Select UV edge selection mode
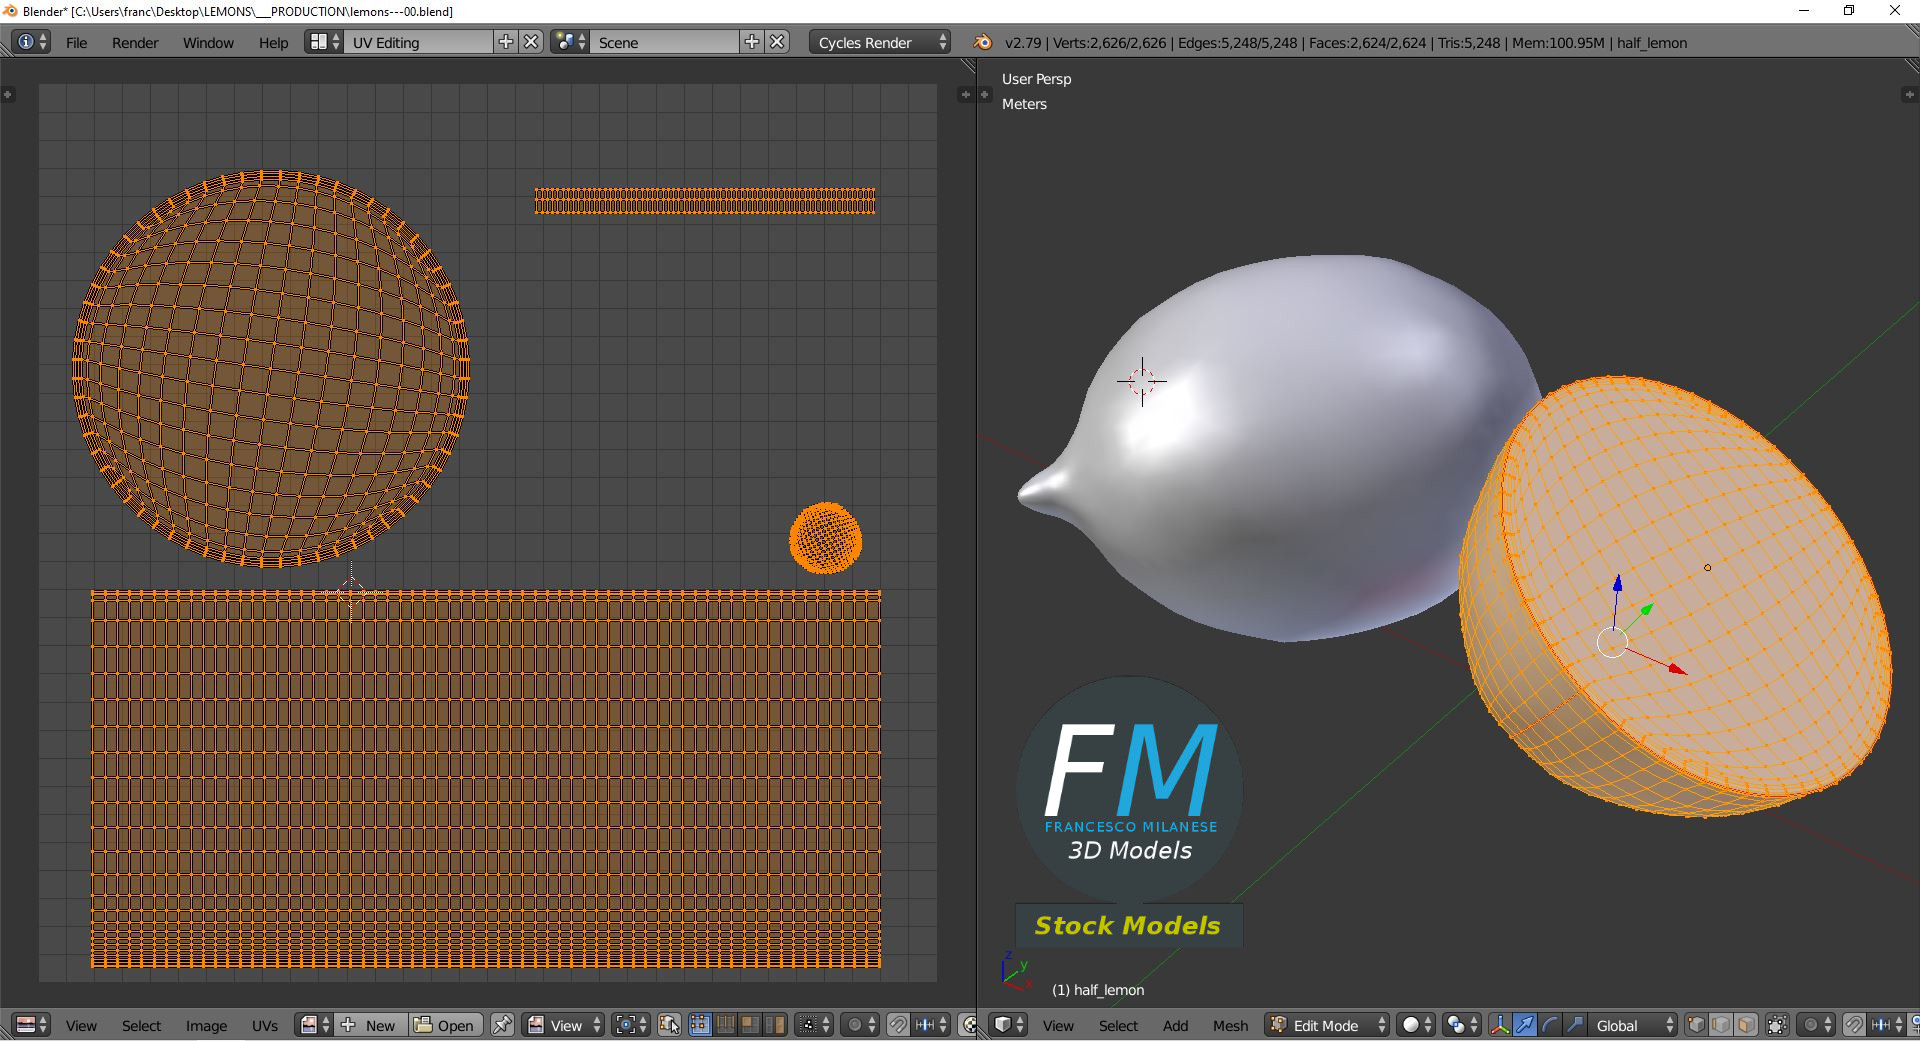 pyautogui.click(x=725, y=1025)
